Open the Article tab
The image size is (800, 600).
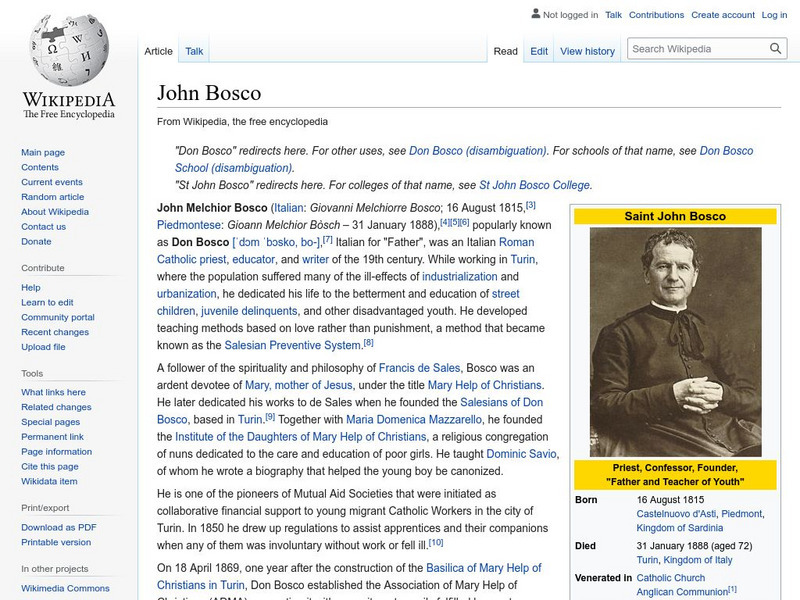coord(158,51)
